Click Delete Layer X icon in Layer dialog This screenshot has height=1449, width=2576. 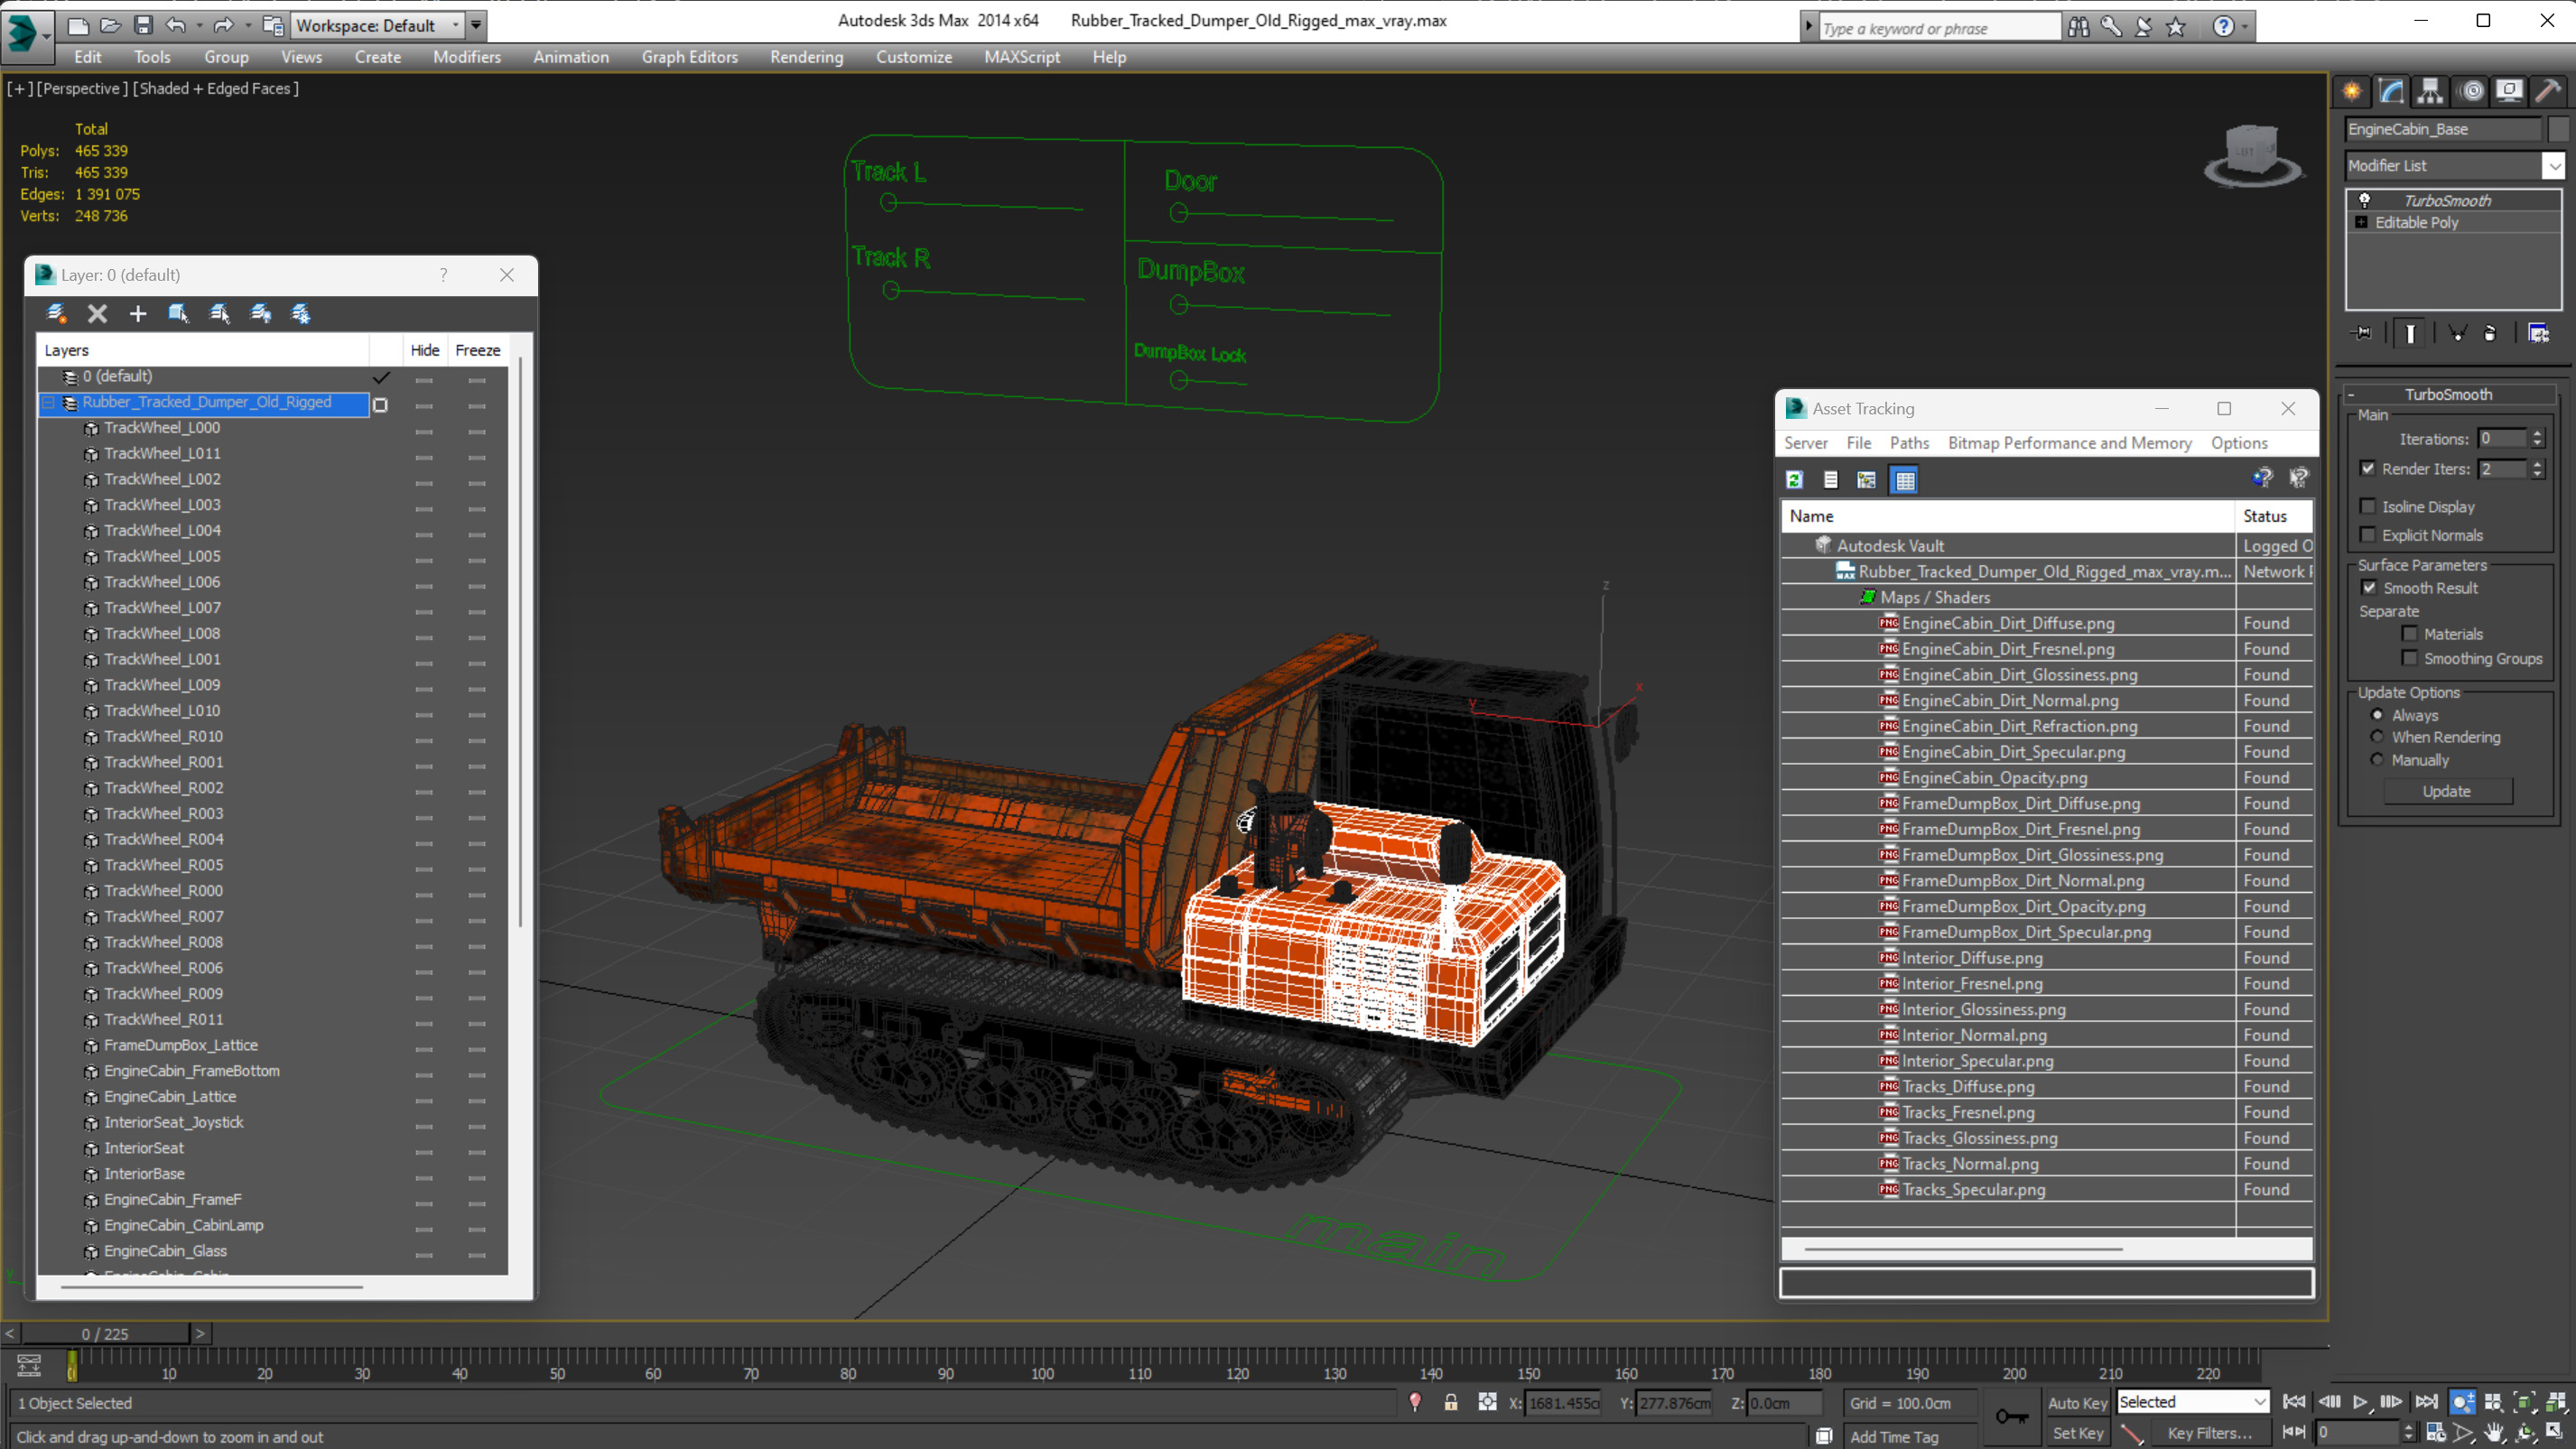pyautogui.click(x=97, y=314)
